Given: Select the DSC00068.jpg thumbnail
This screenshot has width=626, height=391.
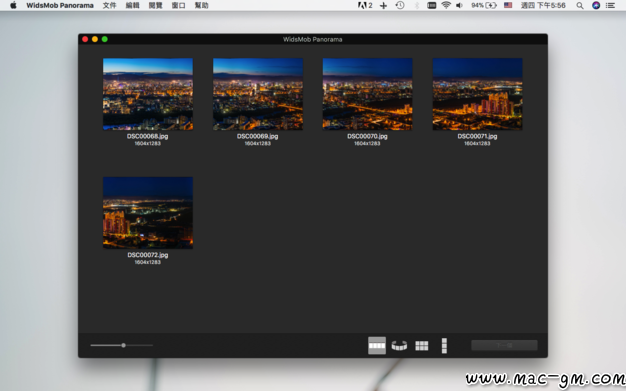Looking at the screenshot, I should click(148, 94).
